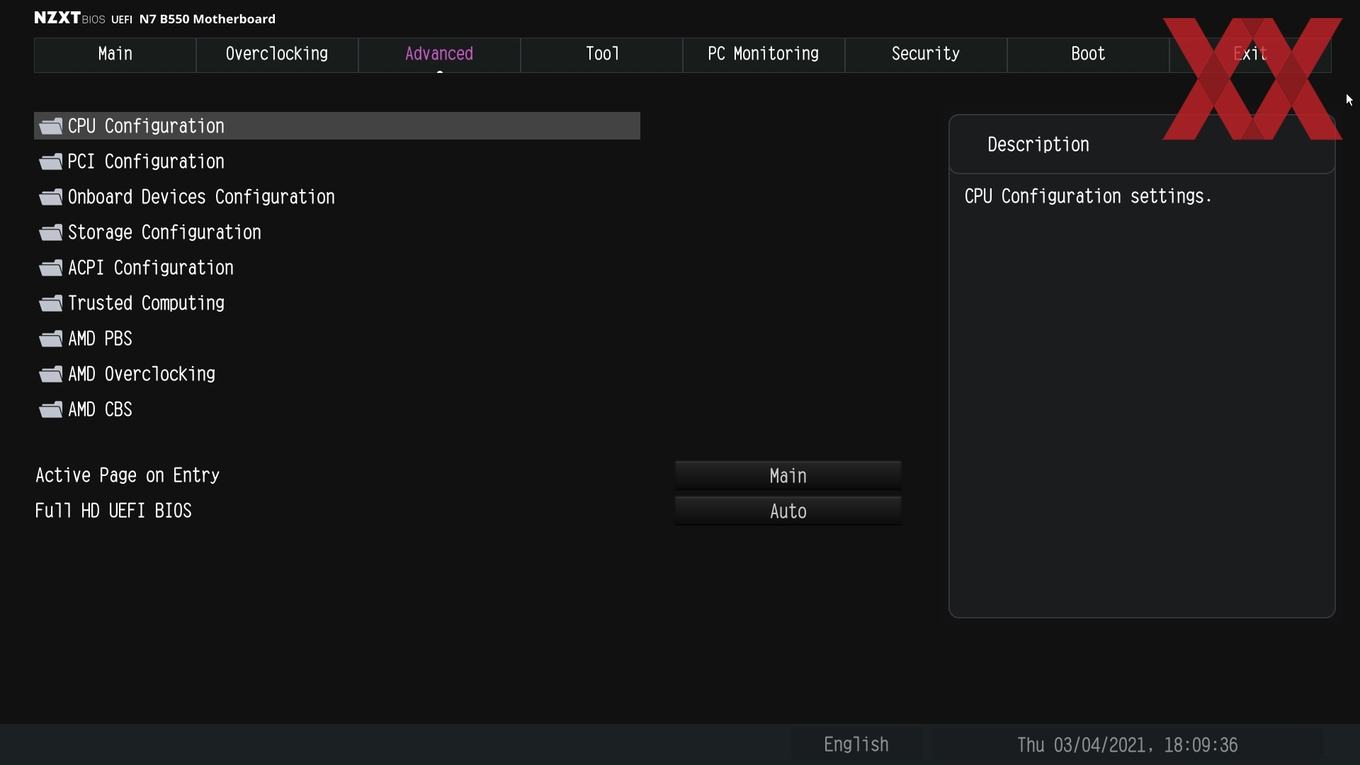This screenshot has height=765, width=1360.
Task: Click the PCI Configuration folder icon
Action: tap(51, 161)
